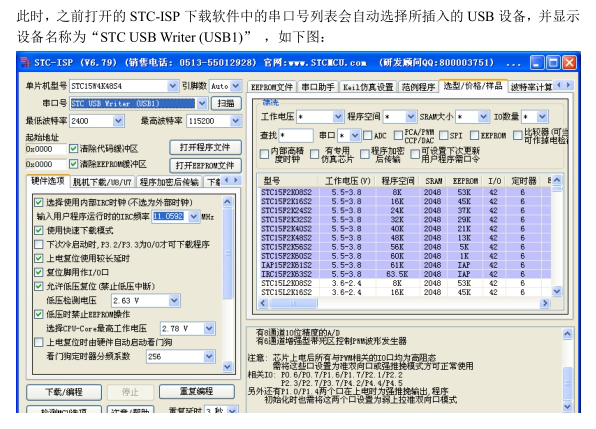Screen dimensions: 596x429
Task: Click right arrow of upper tab strip
Action: coord(568,85)
